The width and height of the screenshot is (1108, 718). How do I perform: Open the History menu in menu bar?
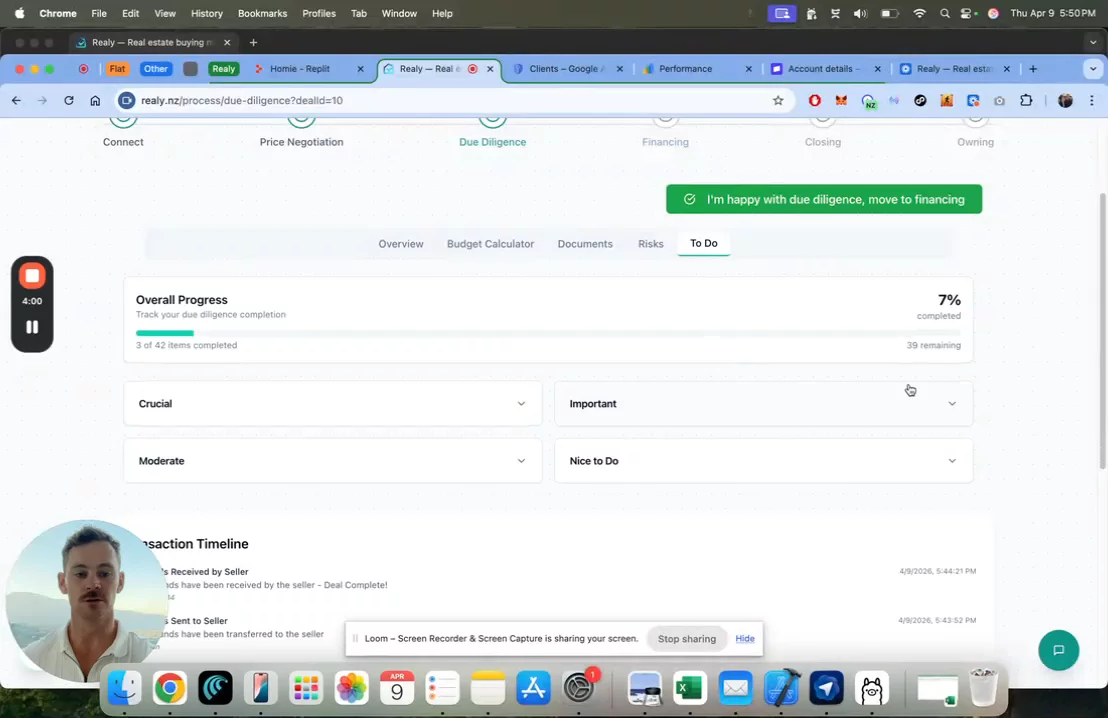tap(206, 13)
